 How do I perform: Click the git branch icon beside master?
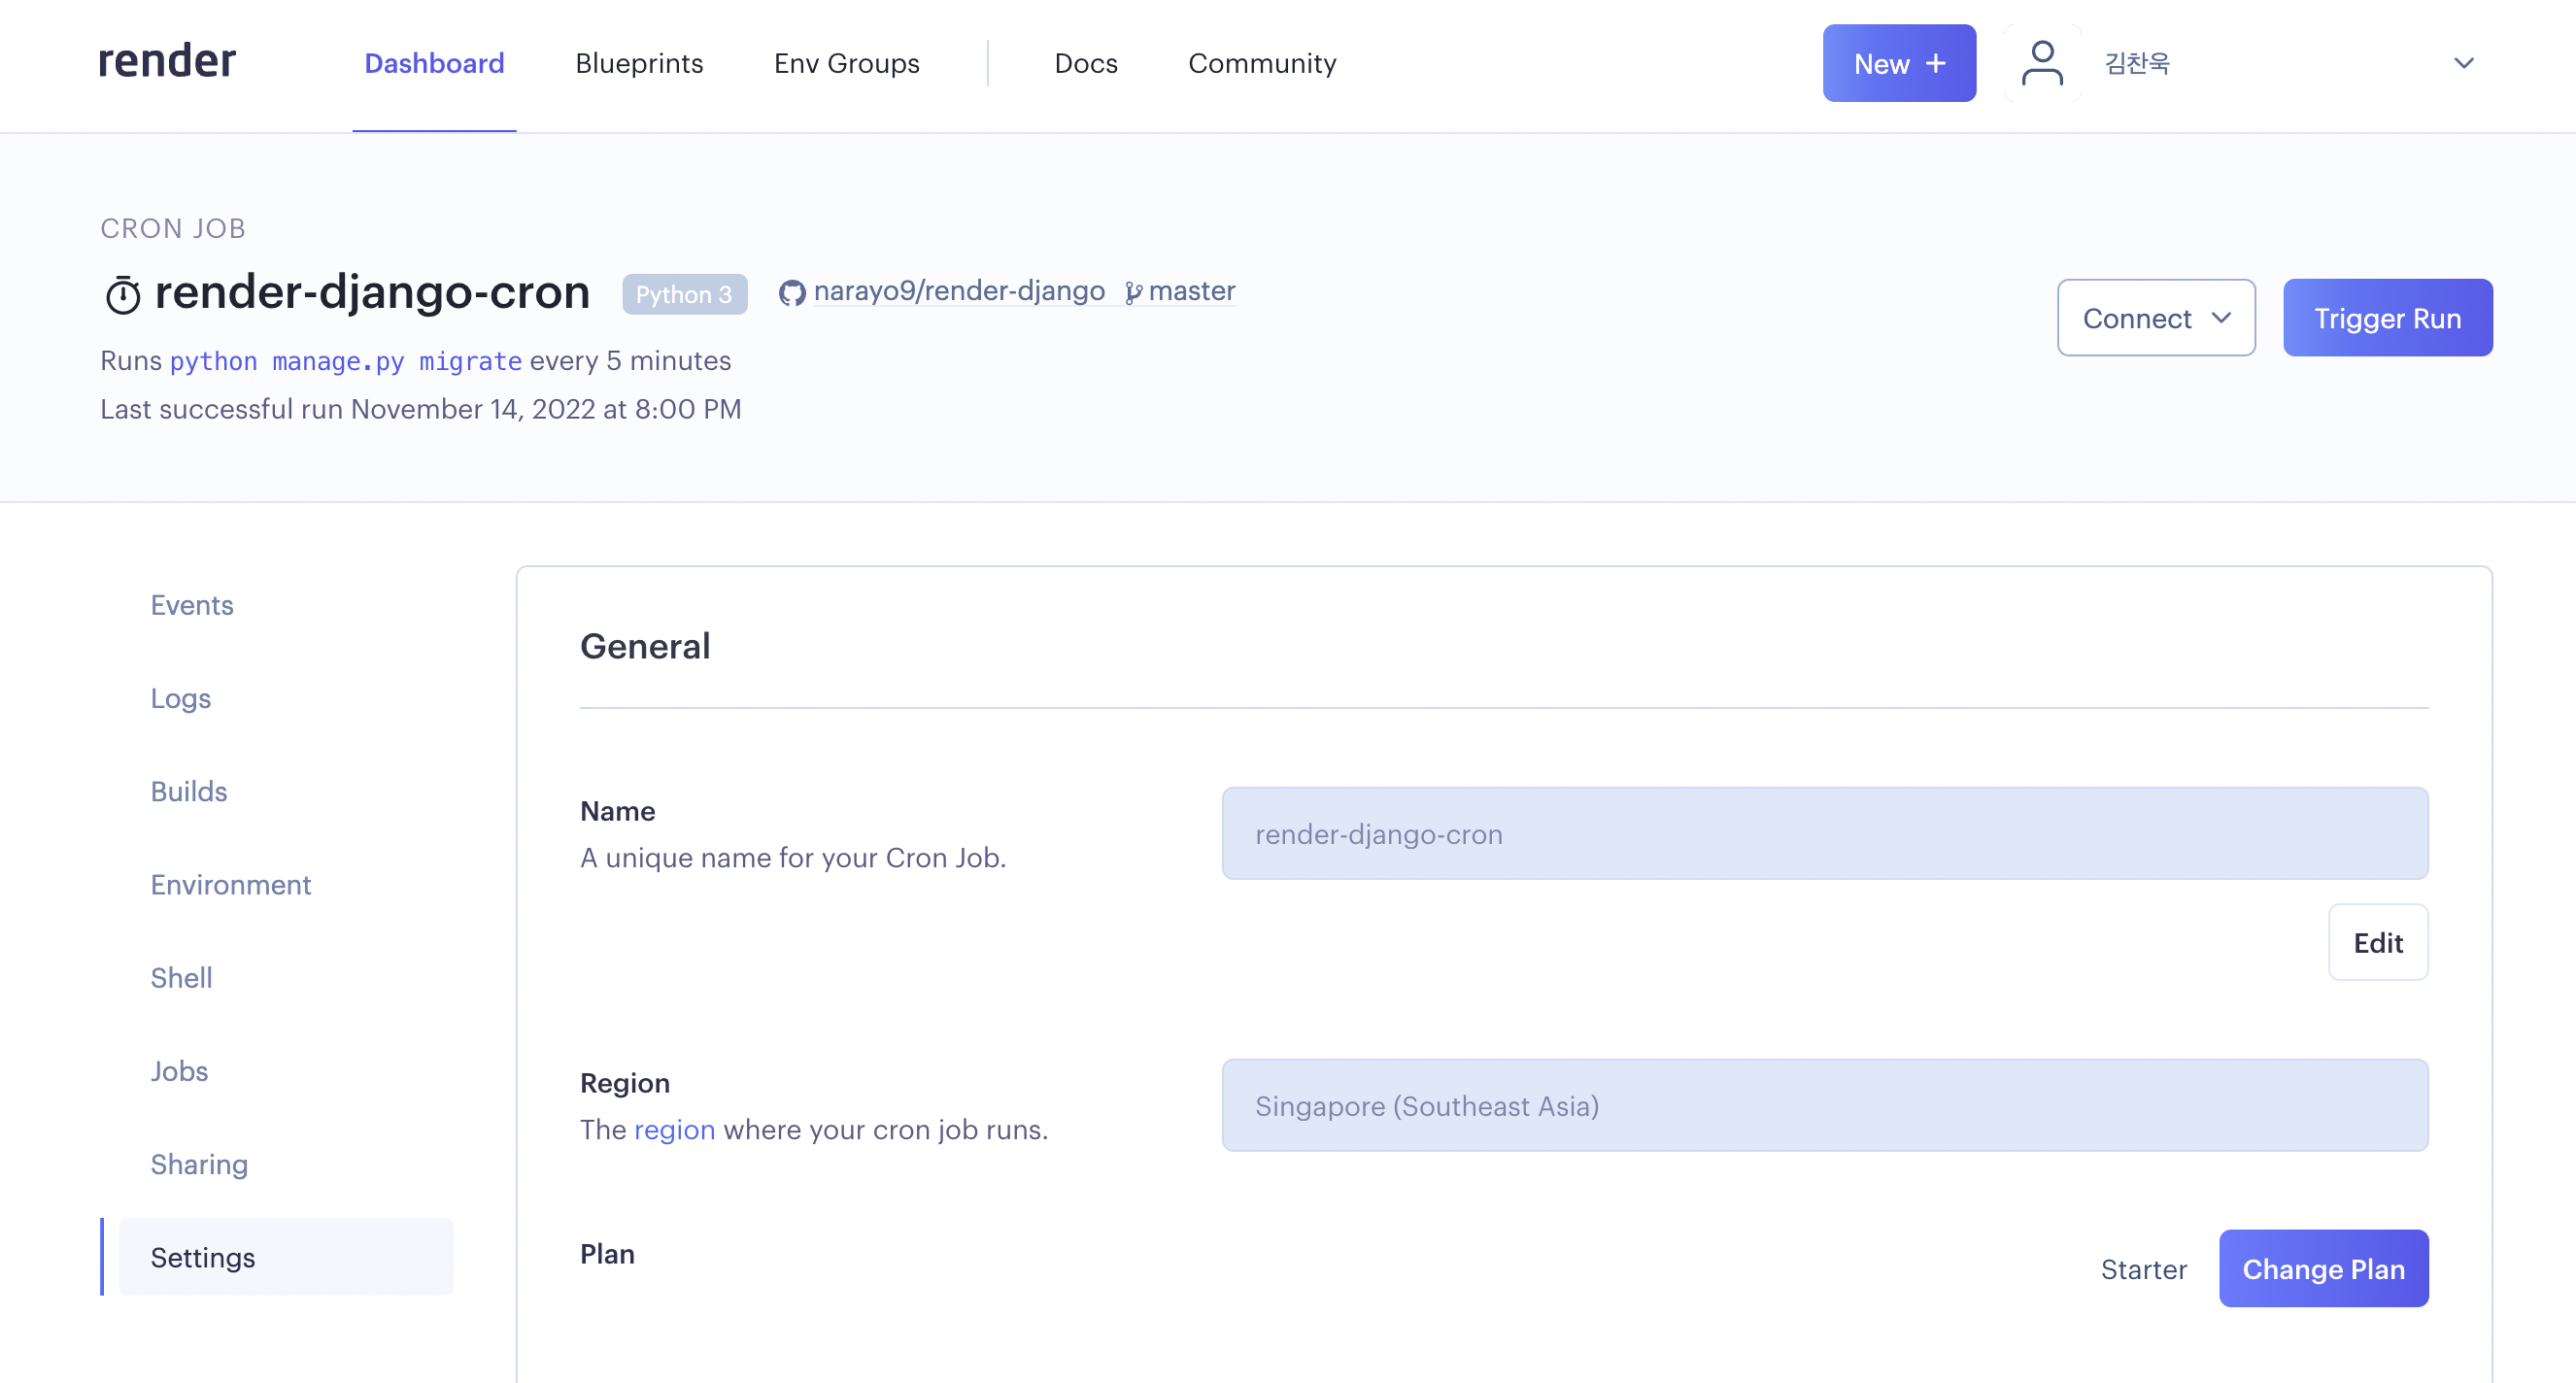pyautogui.click(x=1133, y=293)
